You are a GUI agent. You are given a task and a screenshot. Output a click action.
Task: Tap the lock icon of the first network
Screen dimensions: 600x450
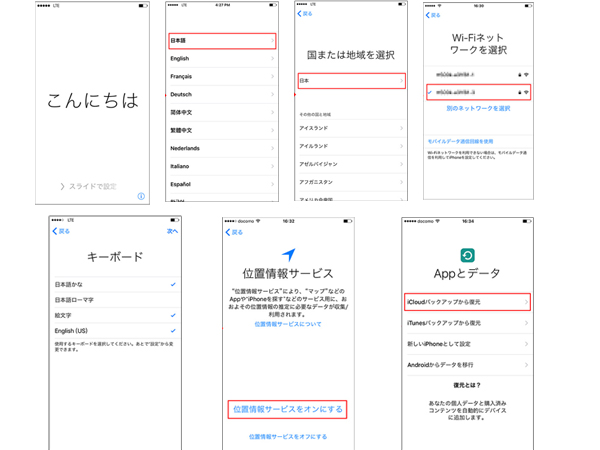(520, 75)
